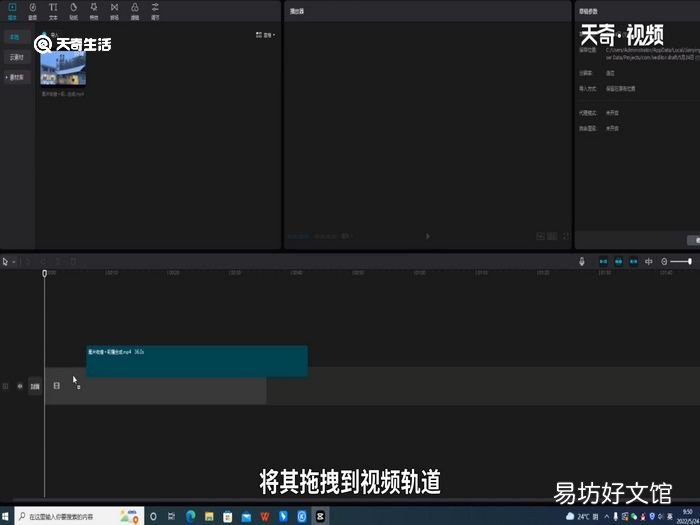This screenshot has height=525, width=700.
Task: Open the Text (文本) tab
Action: [53, 11]
